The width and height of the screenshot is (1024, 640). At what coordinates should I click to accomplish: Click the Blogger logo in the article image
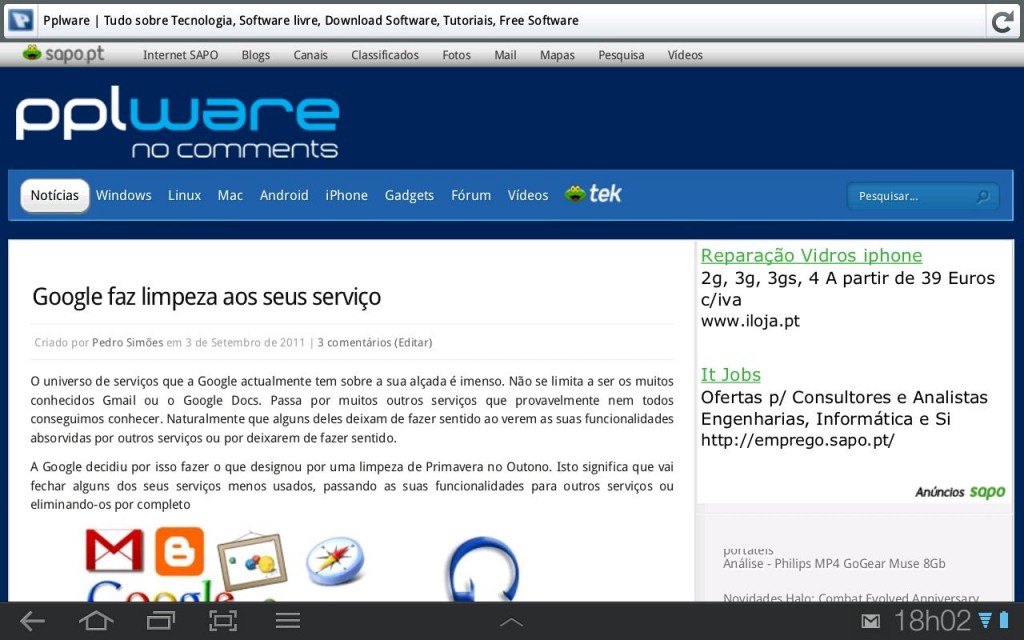click(180, 552)
